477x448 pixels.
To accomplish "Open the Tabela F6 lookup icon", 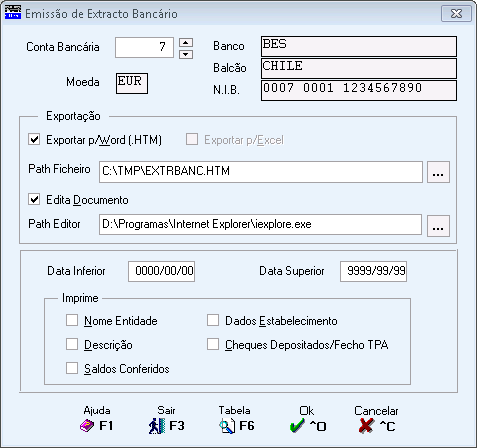I will (227, 426).
